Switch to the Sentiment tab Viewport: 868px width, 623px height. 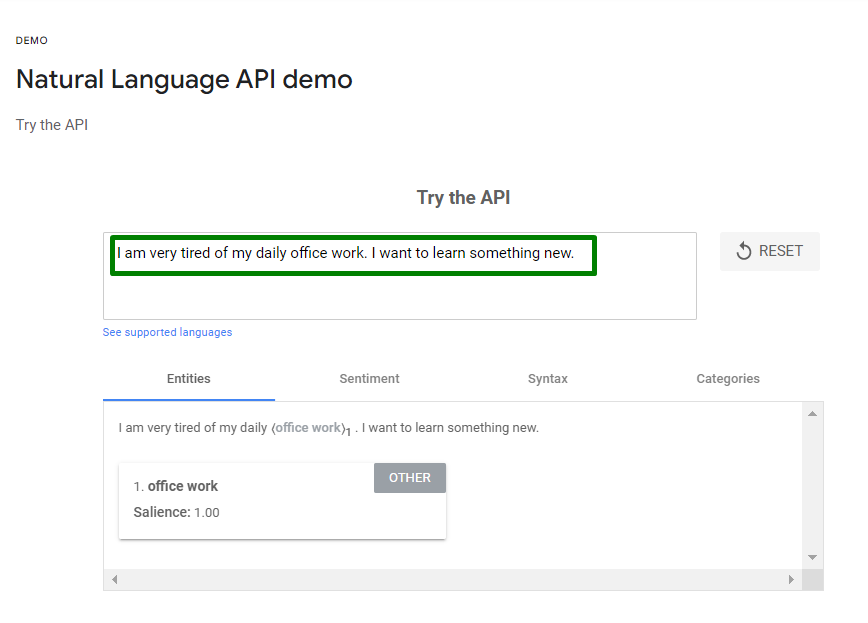coord(369,379)
